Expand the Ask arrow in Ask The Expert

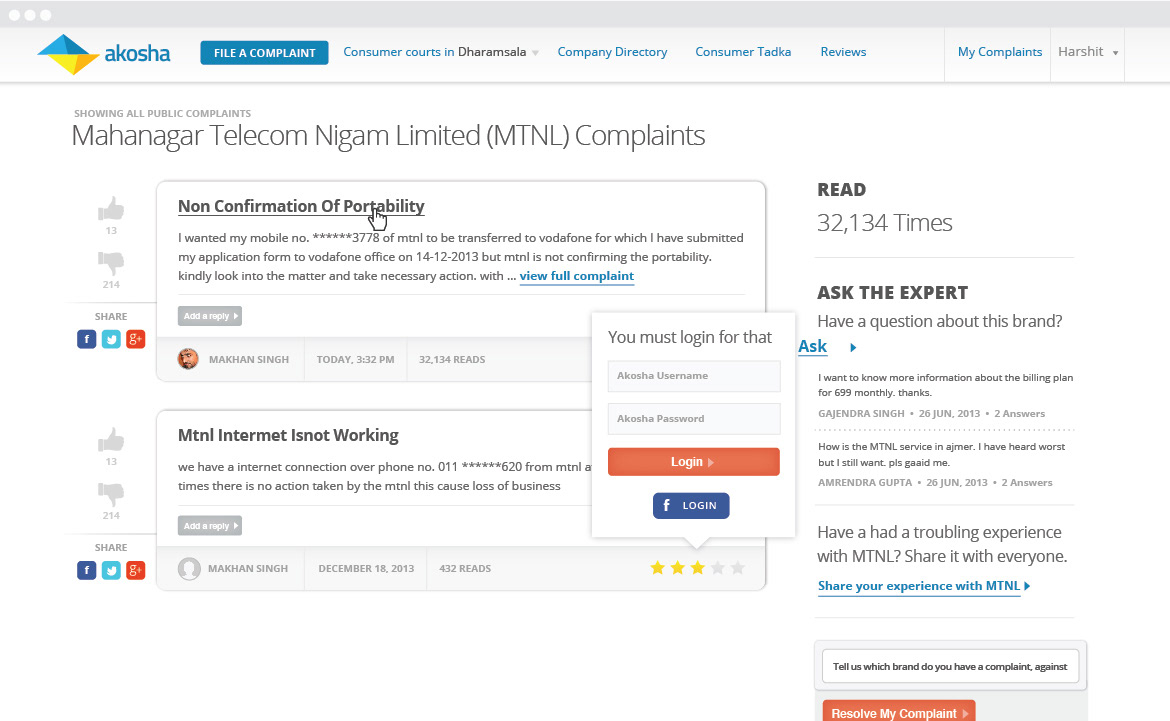853,348
